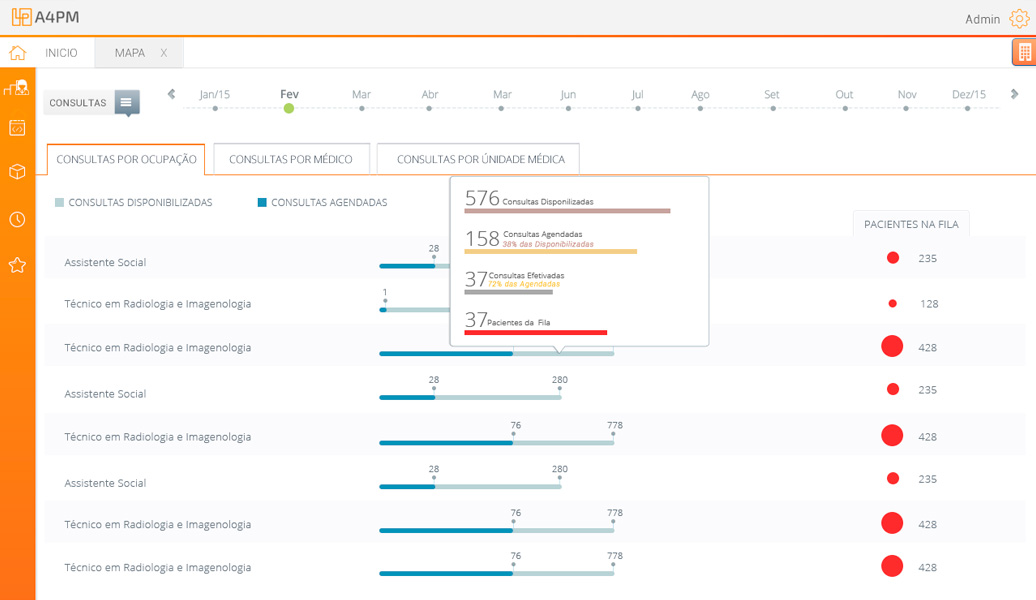Click the Pacientes na Fila header button
The width and height of the screenshot is (1036, 600).
coord(910,224)
